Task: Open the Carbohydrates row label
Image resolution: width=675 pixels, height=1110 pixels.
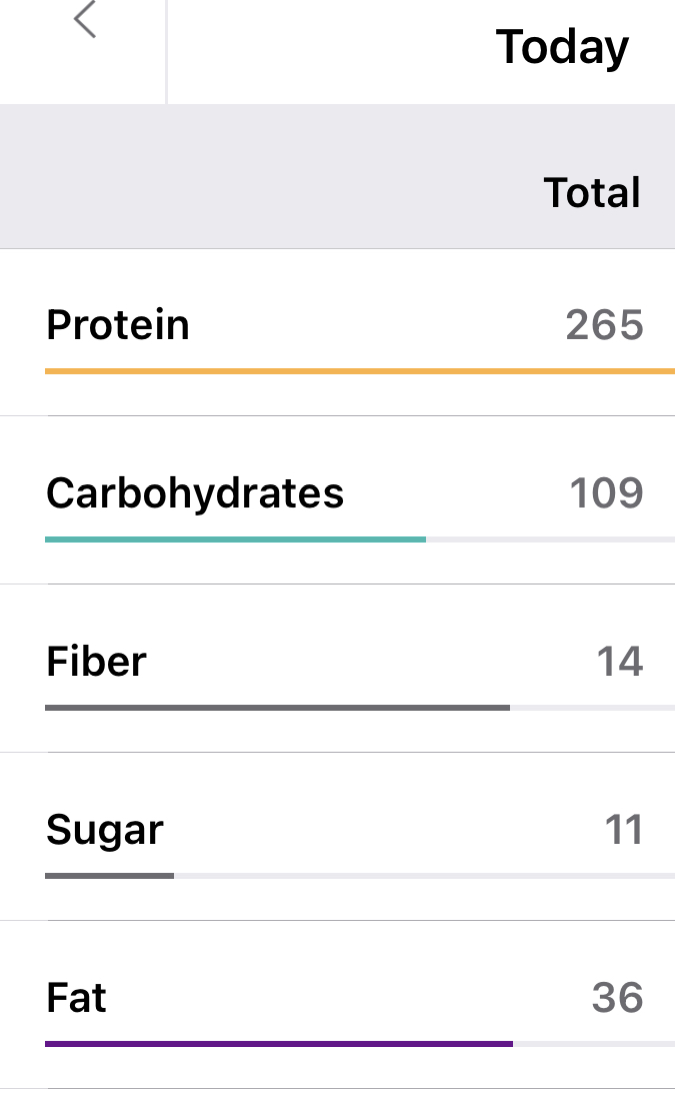Action: point(195,493)
